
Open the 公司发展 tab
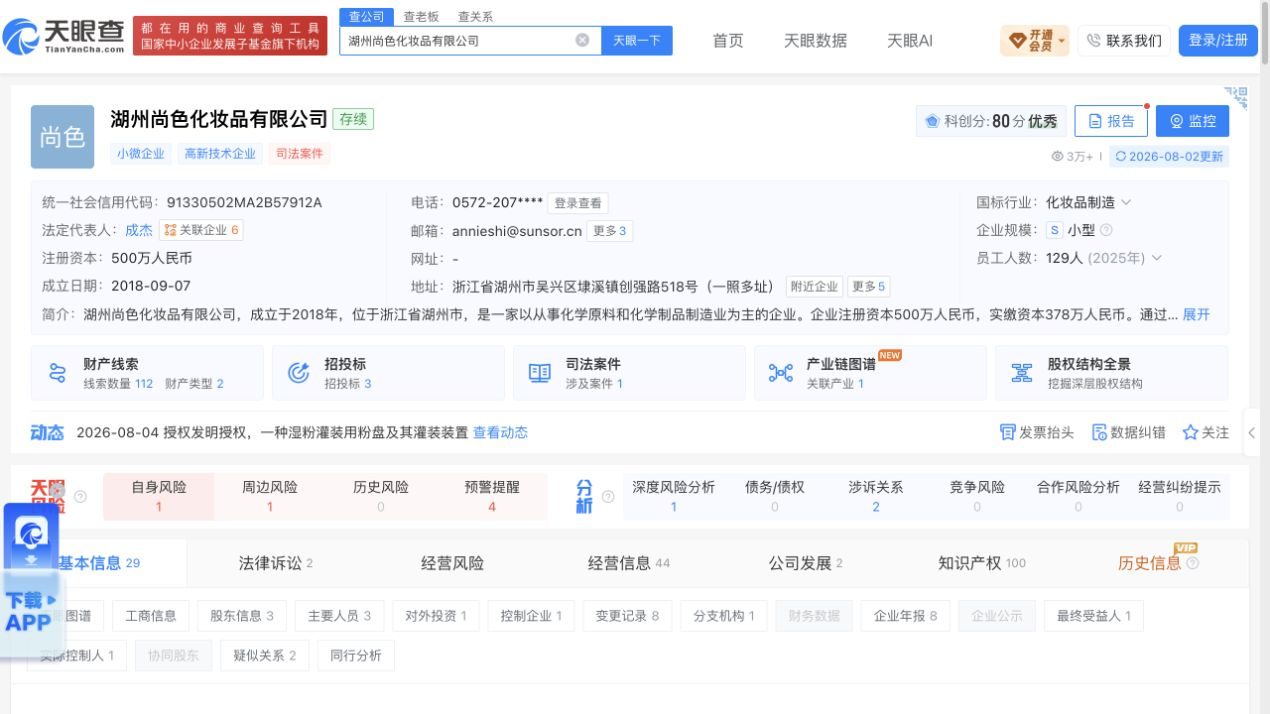pos(805,563)
